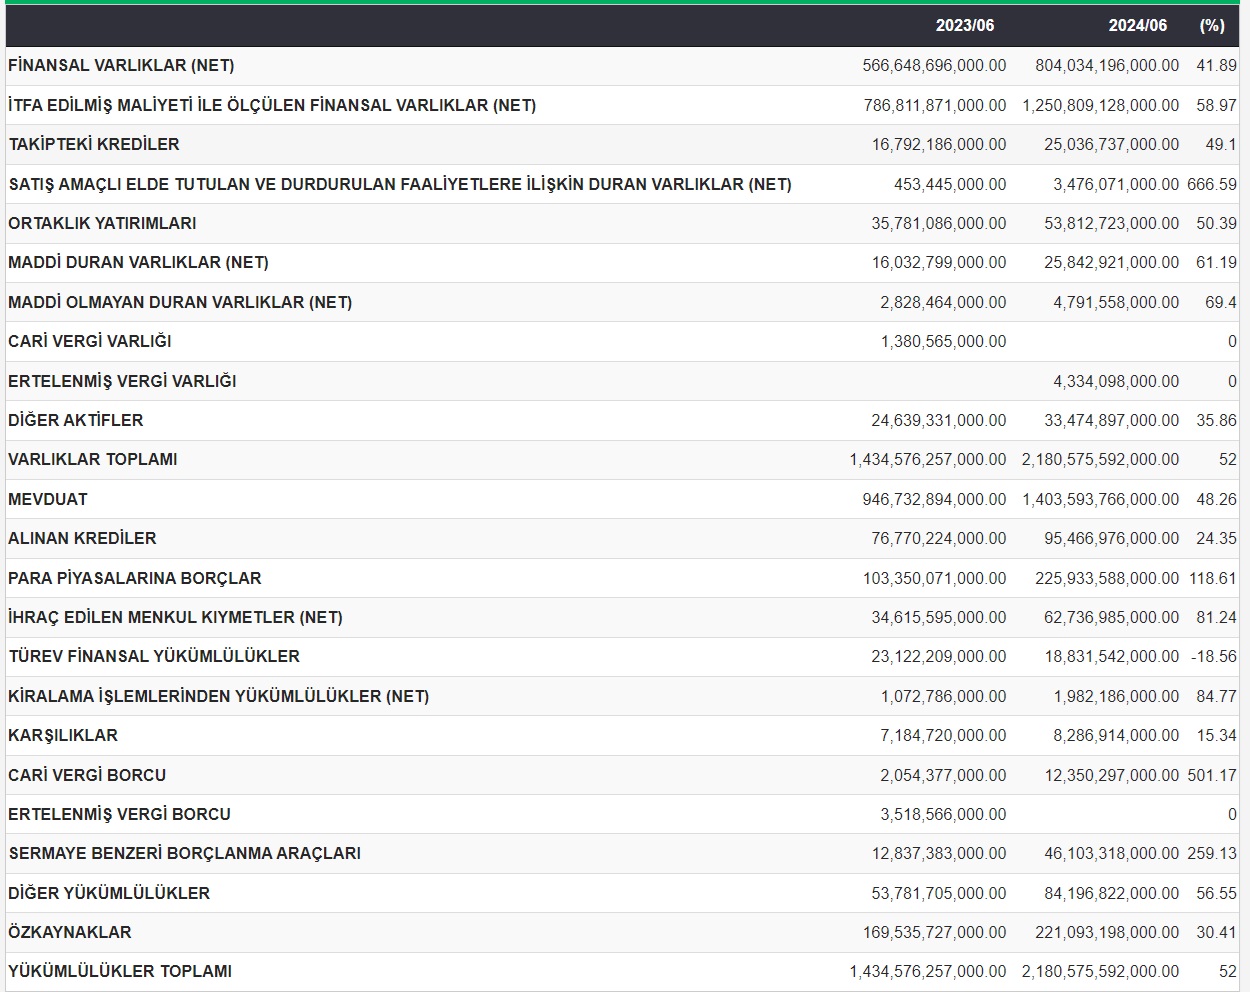
Task: Select the KARŞILIKLAR row label
Action: point(63,735)
